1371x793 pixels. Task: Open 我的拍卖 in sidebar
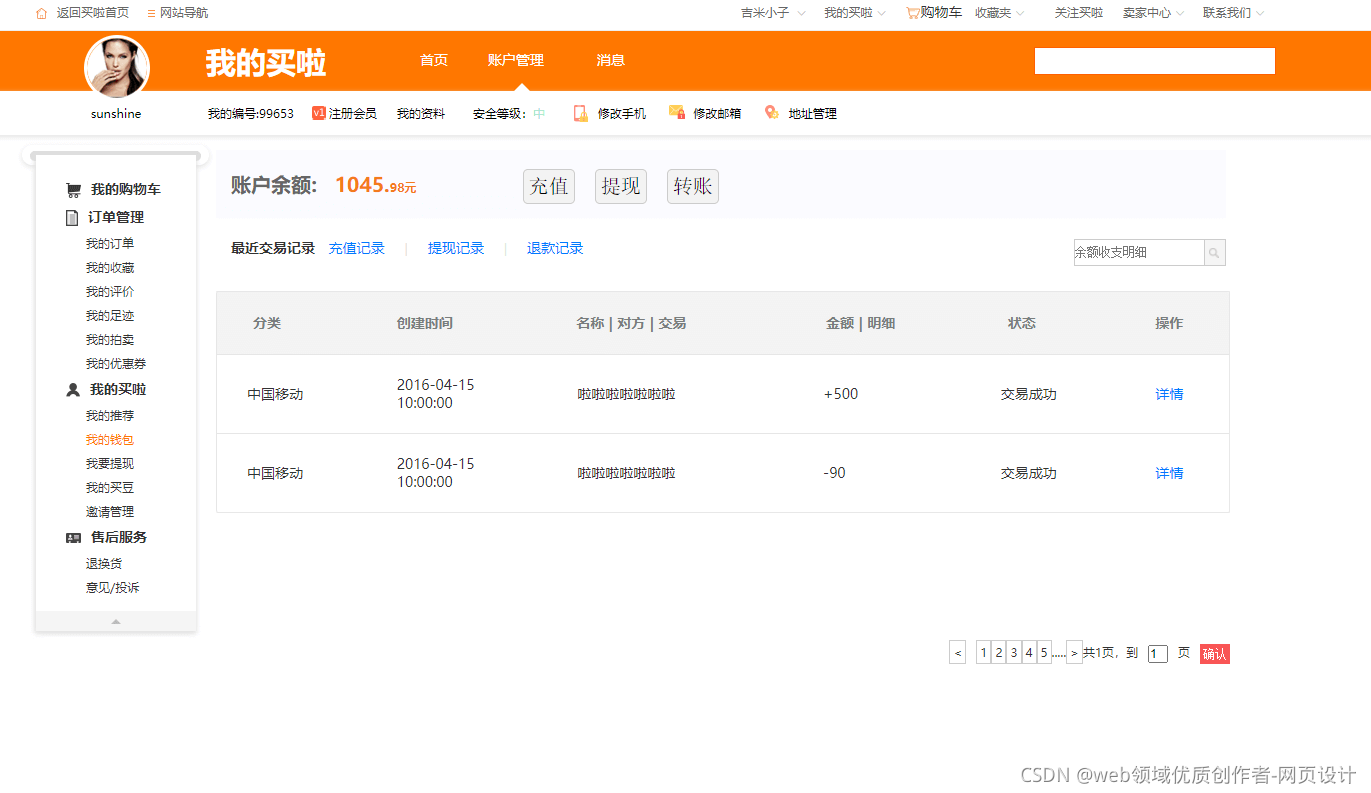coord(110,340)
